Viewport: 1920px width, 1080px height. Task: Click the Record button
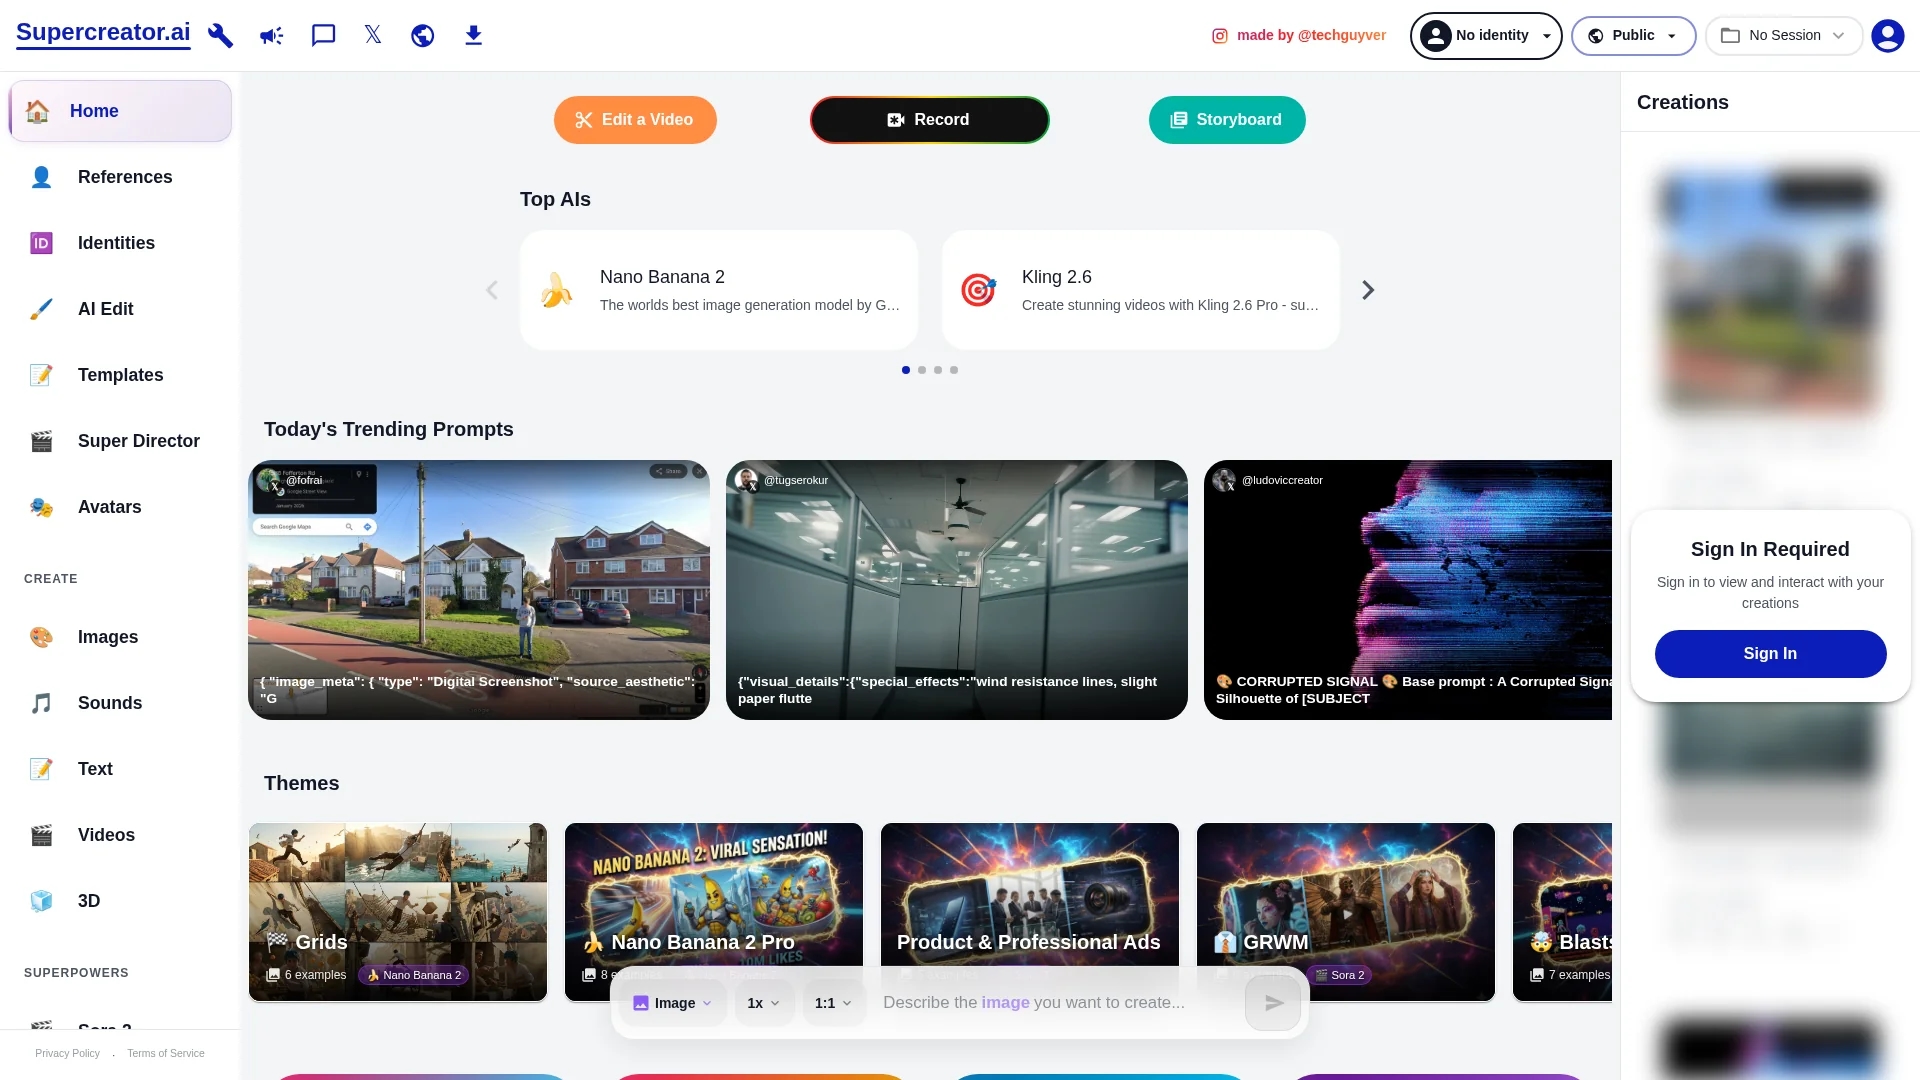tap(929, 120)
